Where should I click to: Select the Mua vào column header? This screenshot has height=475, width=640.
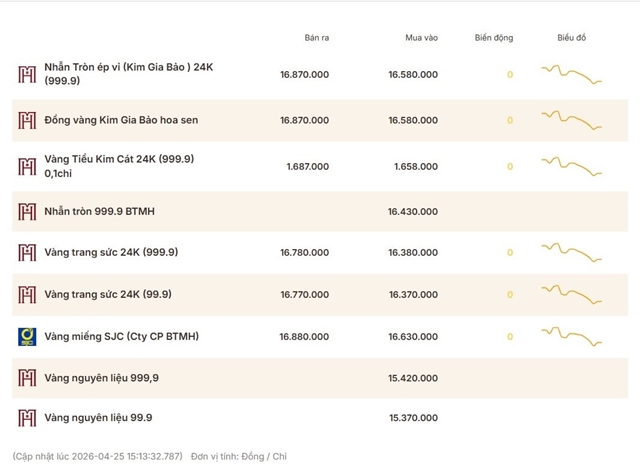422,38
